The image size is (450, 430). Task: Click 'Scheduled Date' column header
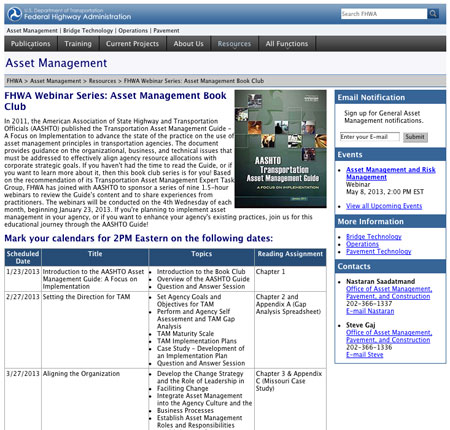(23, 257)
